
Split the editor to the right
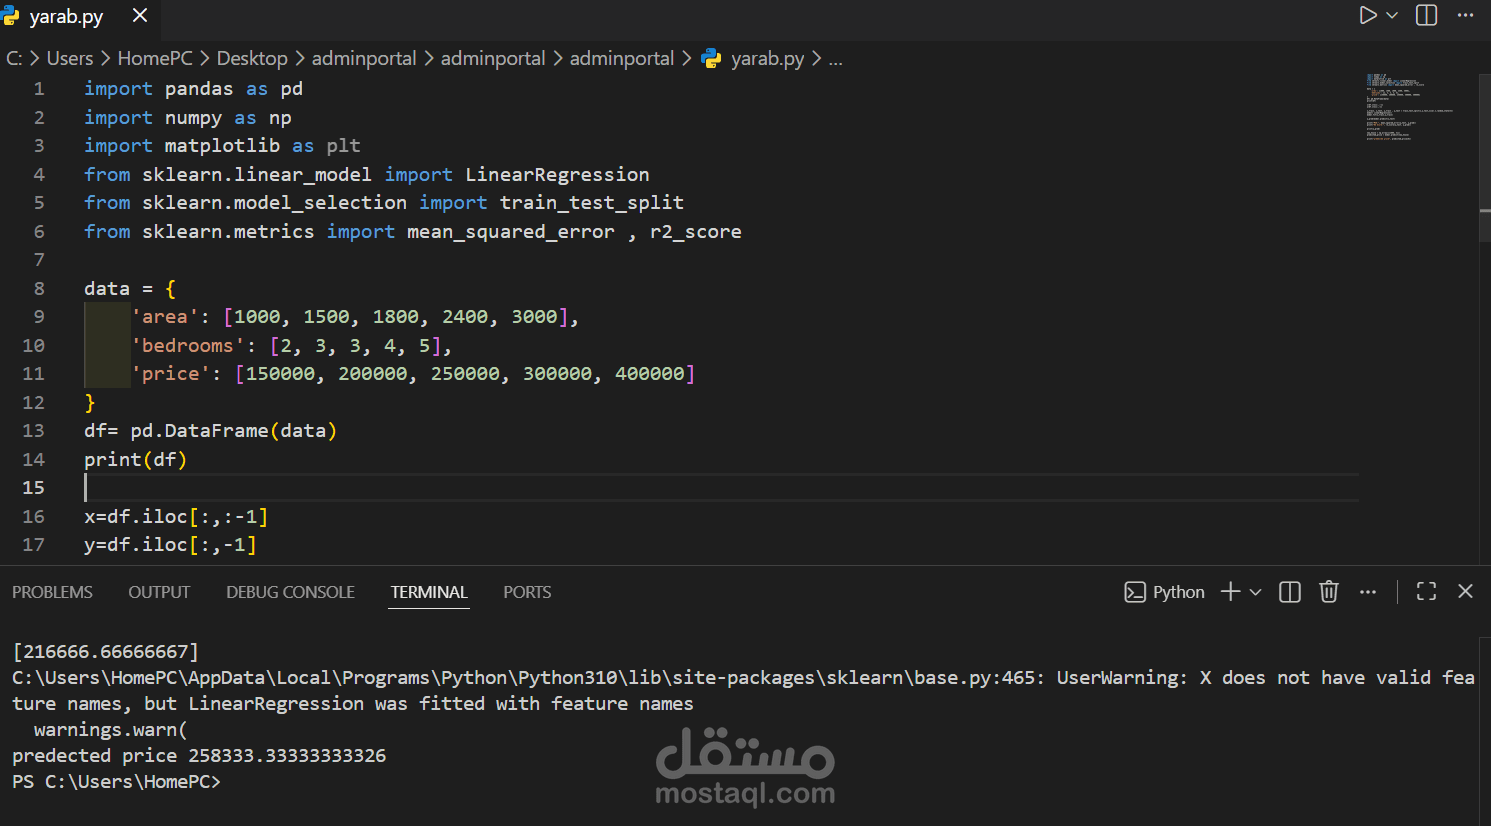(x=1427, y=15)
